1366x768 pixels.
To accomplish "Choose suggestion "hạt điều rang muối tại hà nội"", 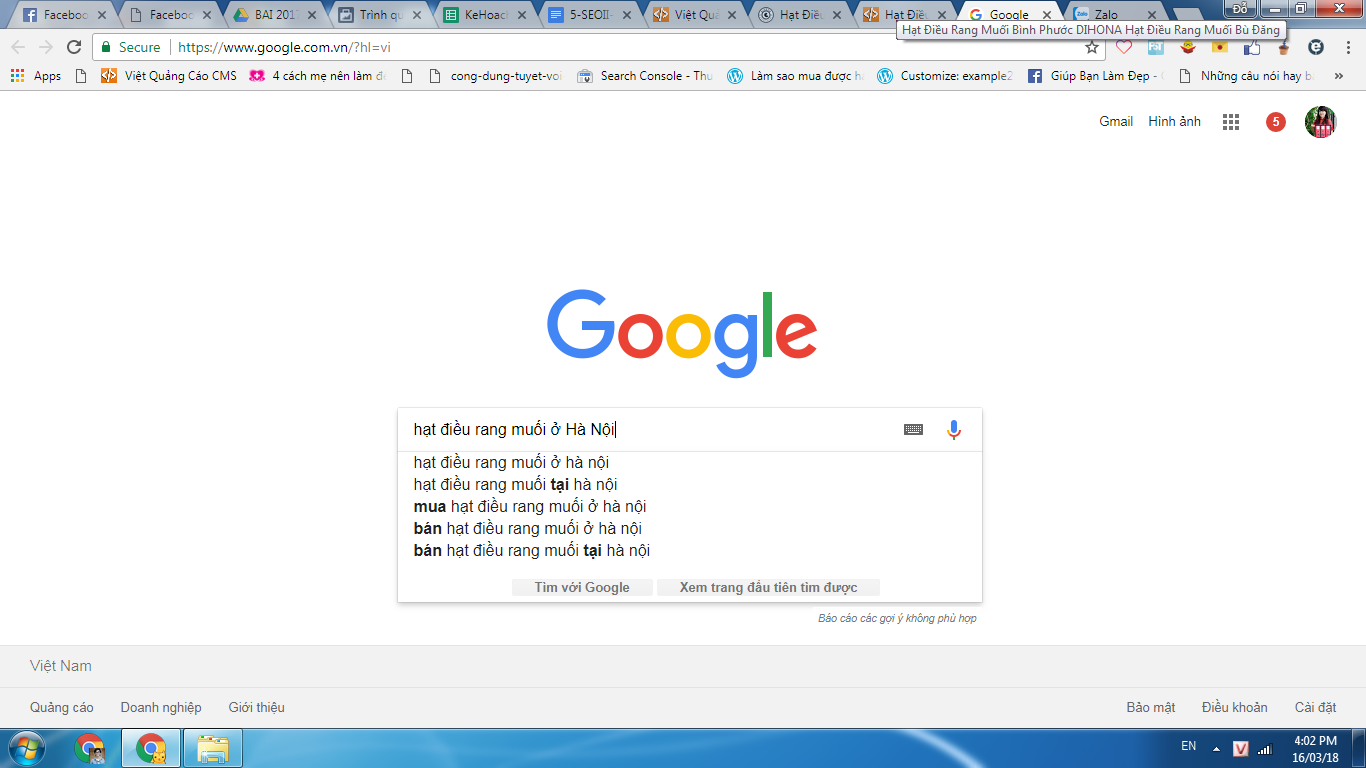I will pos(515,485).
